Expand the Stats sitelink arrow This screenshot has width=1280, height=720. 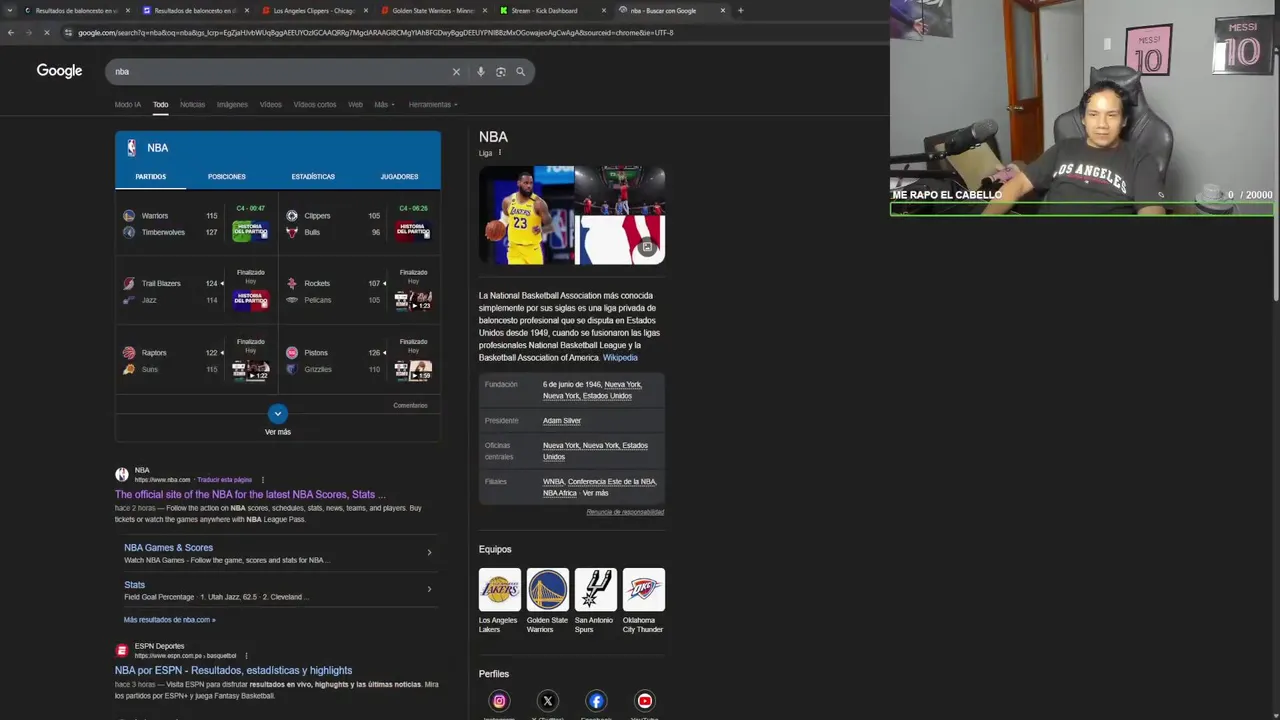click(x=429, y=589)
